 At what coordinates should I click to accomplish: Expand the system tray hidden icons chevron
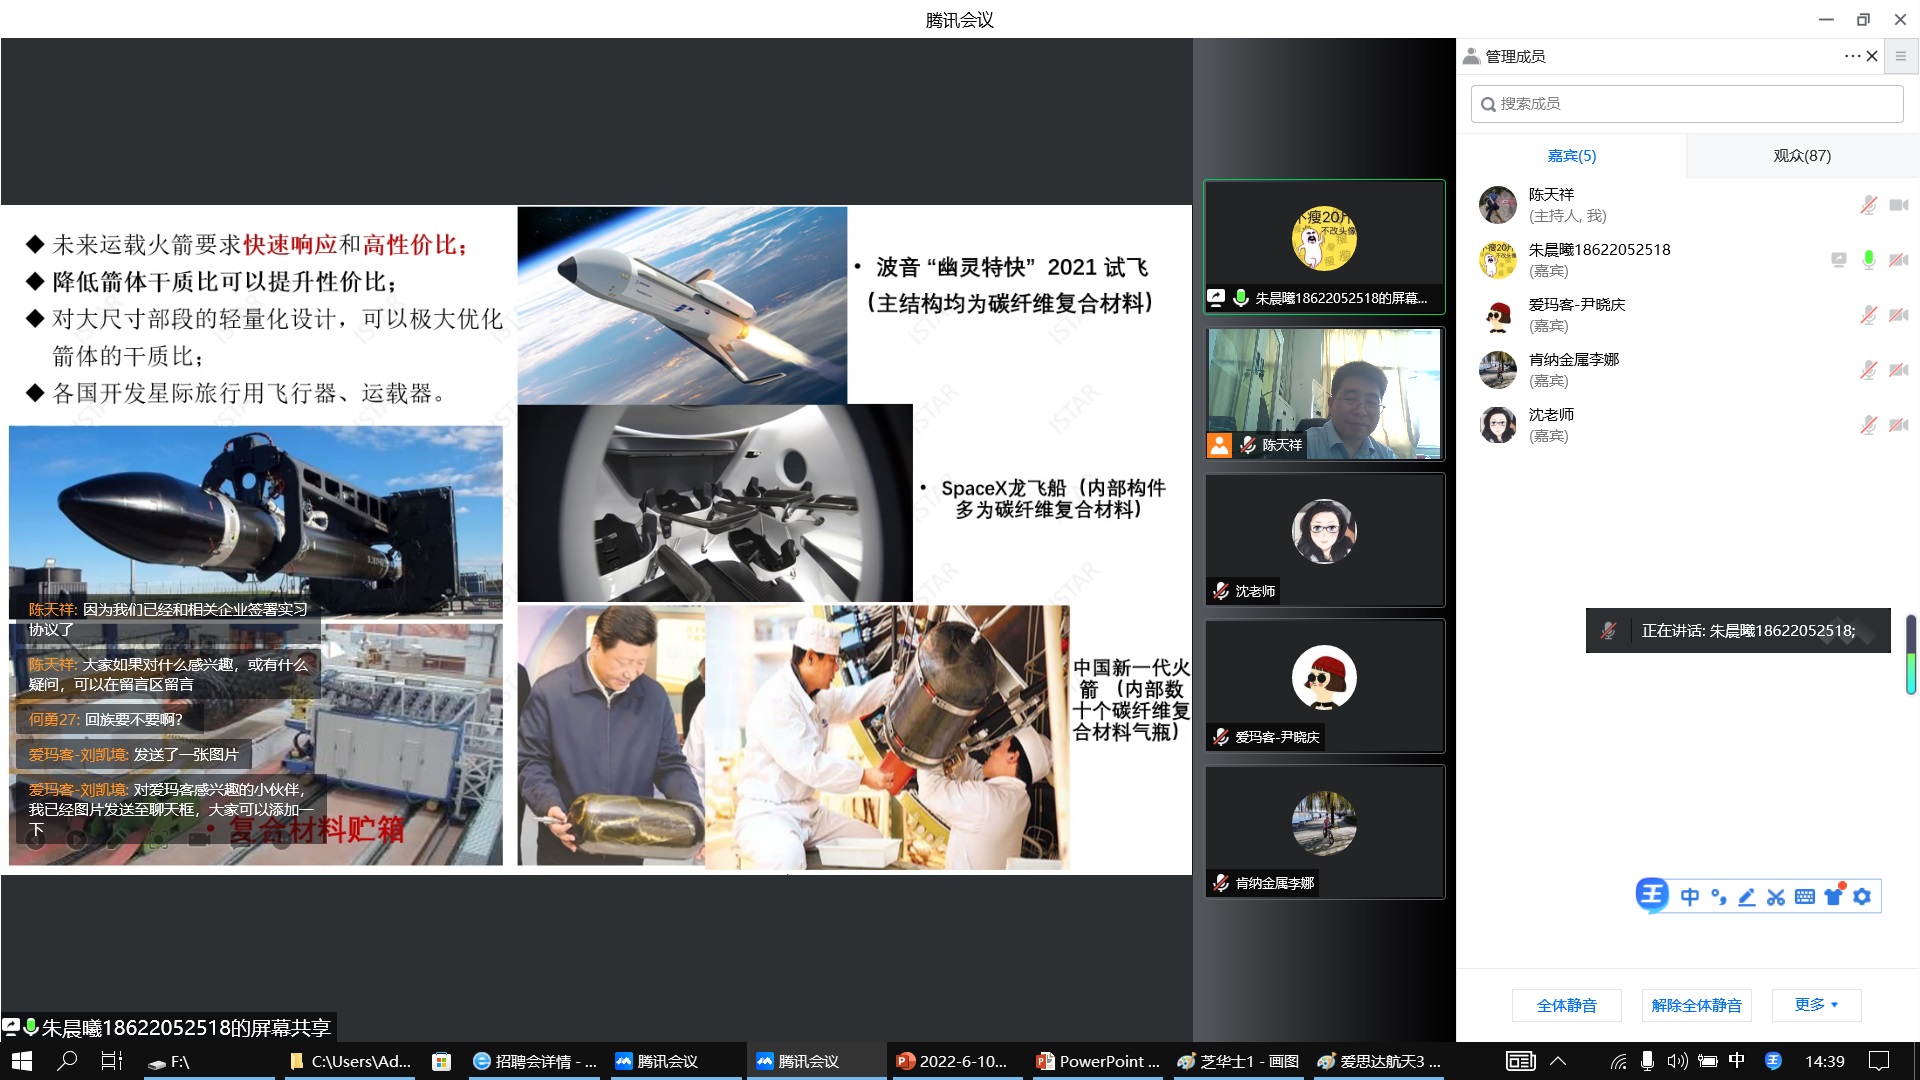tap(1558, 1061)
